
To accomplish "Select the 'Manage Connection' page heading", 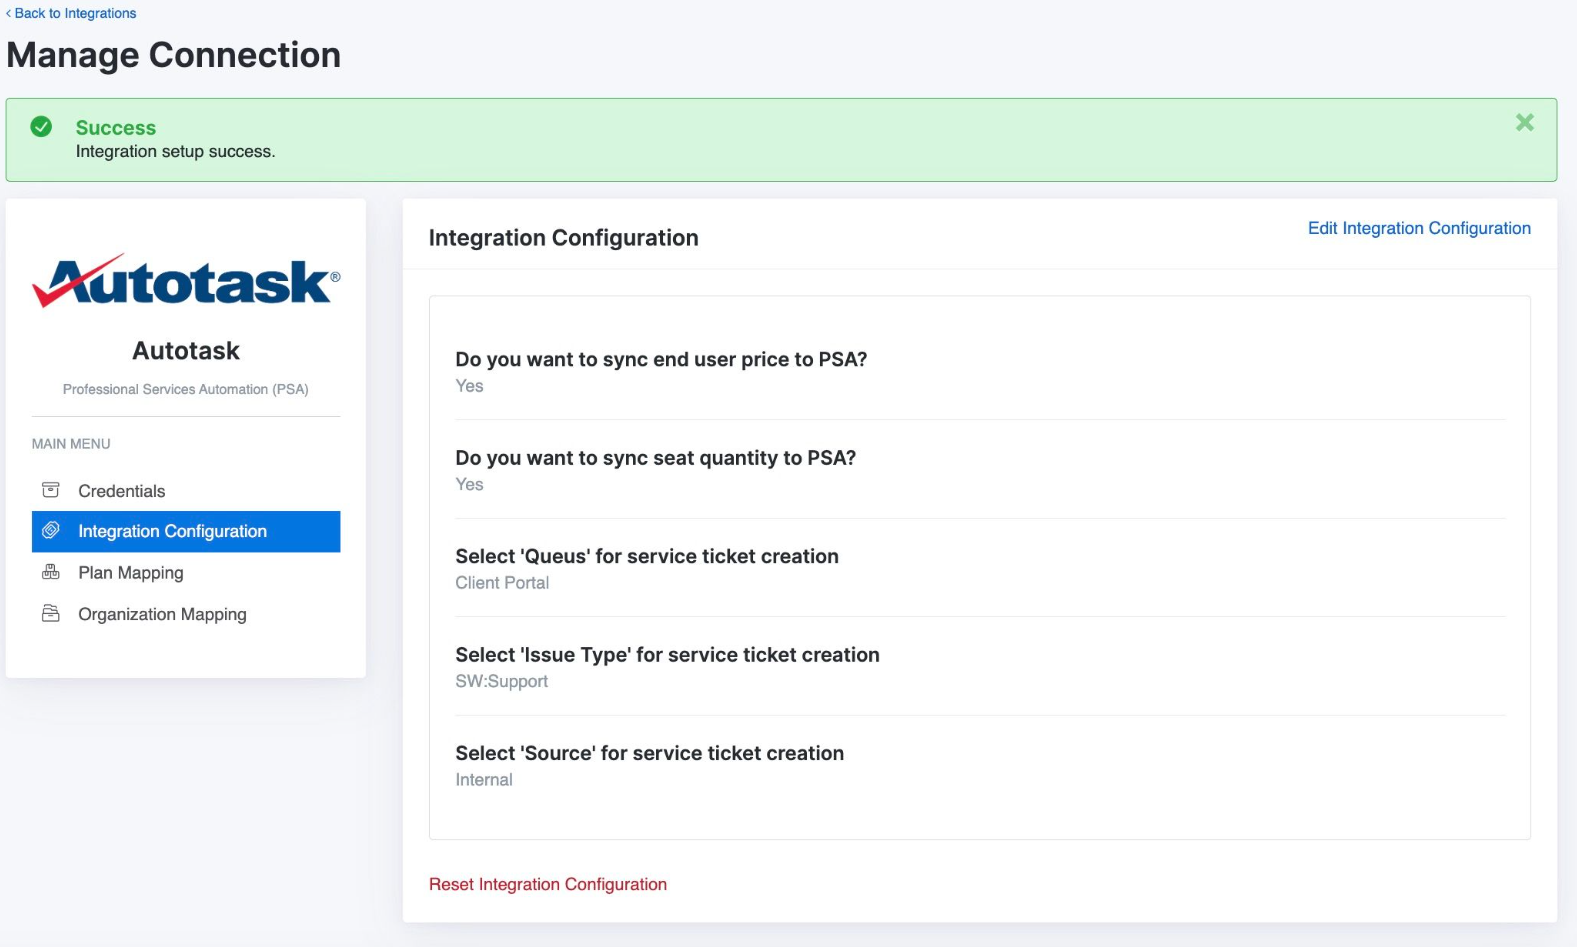I will click(174, 55).
